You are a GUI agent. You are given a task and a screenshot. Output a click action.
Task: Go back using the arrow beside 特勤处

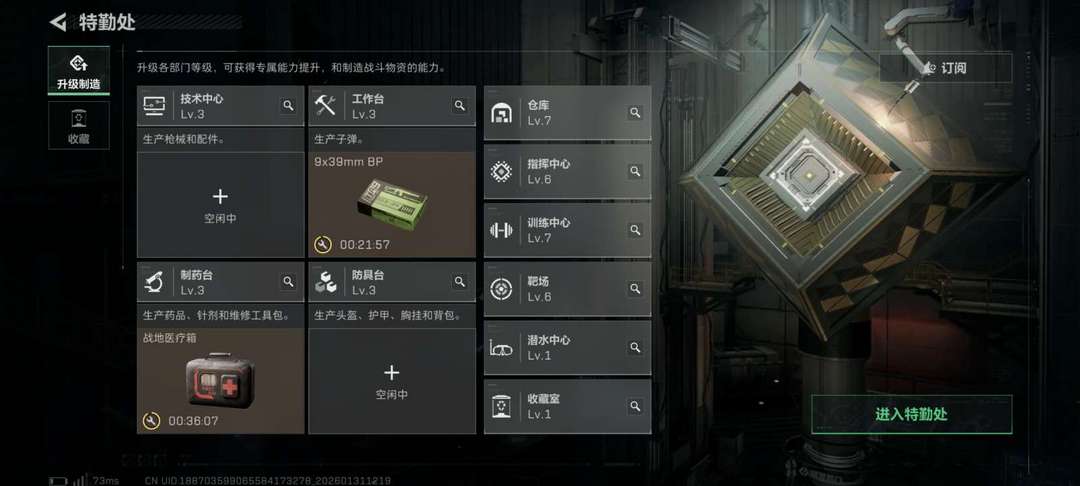(58, 22)
